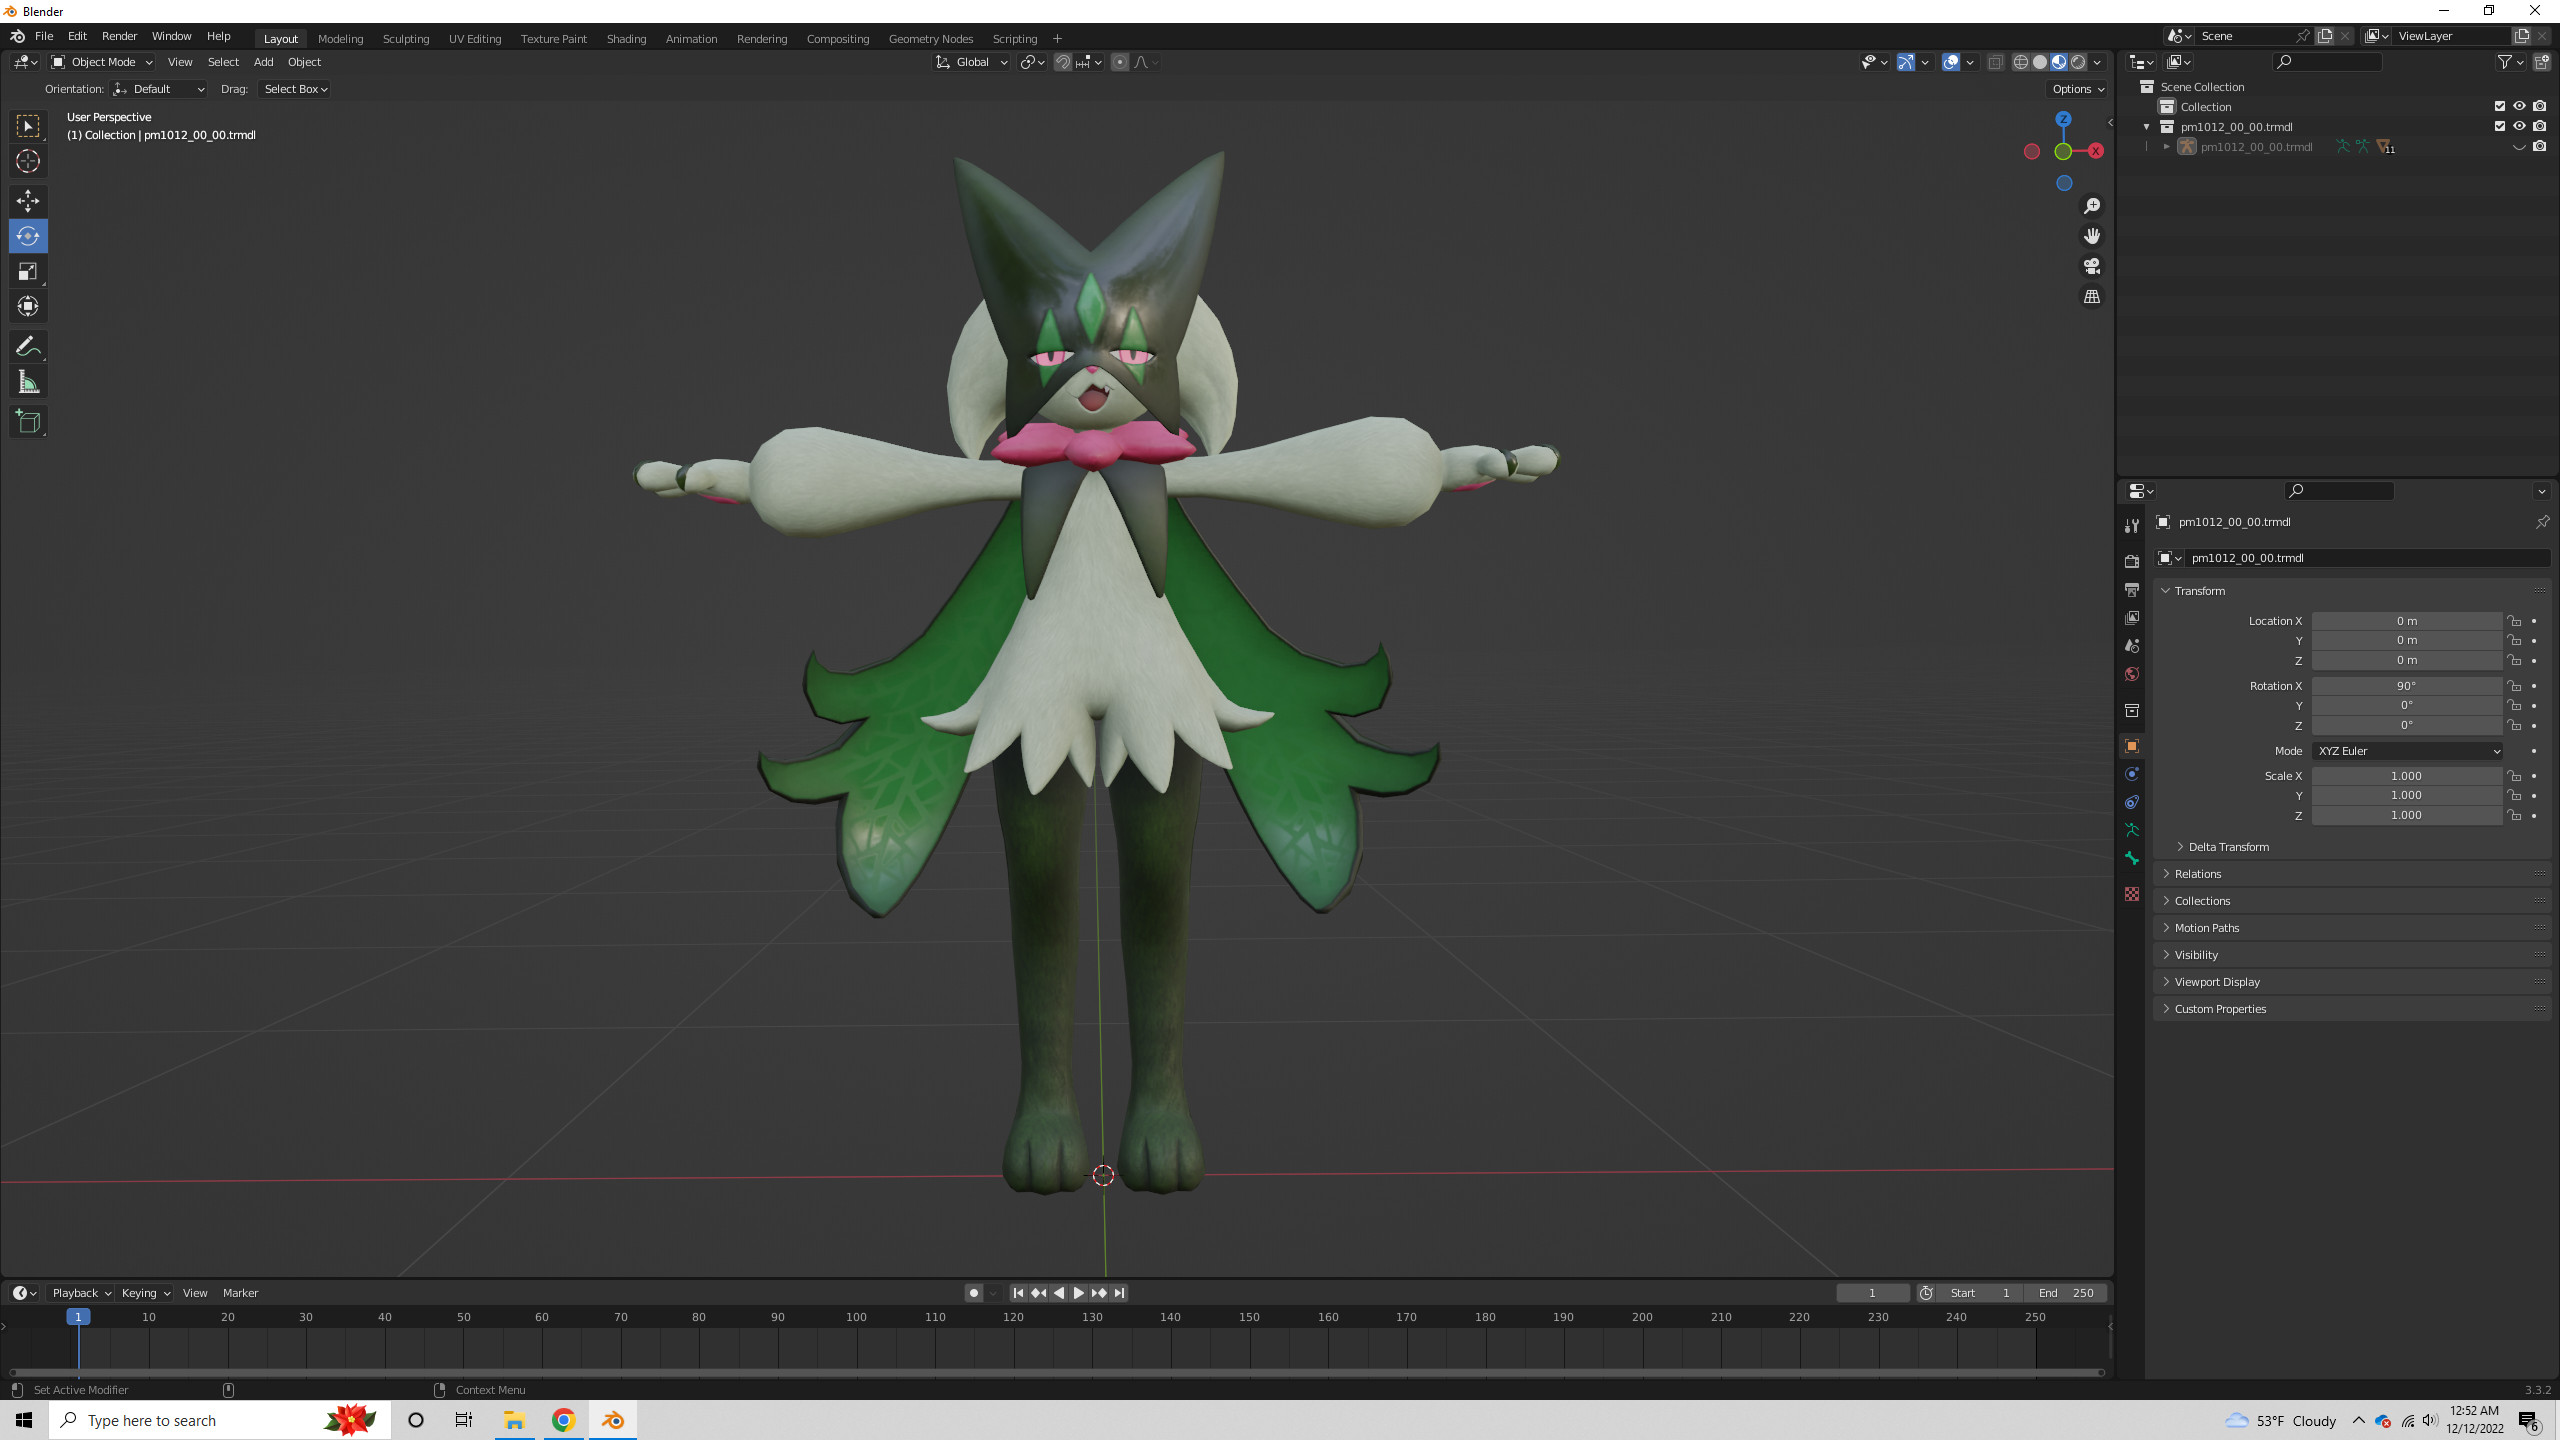Collapse the Transform panel
2560x1440 pixels.
tap(2199, 591)
